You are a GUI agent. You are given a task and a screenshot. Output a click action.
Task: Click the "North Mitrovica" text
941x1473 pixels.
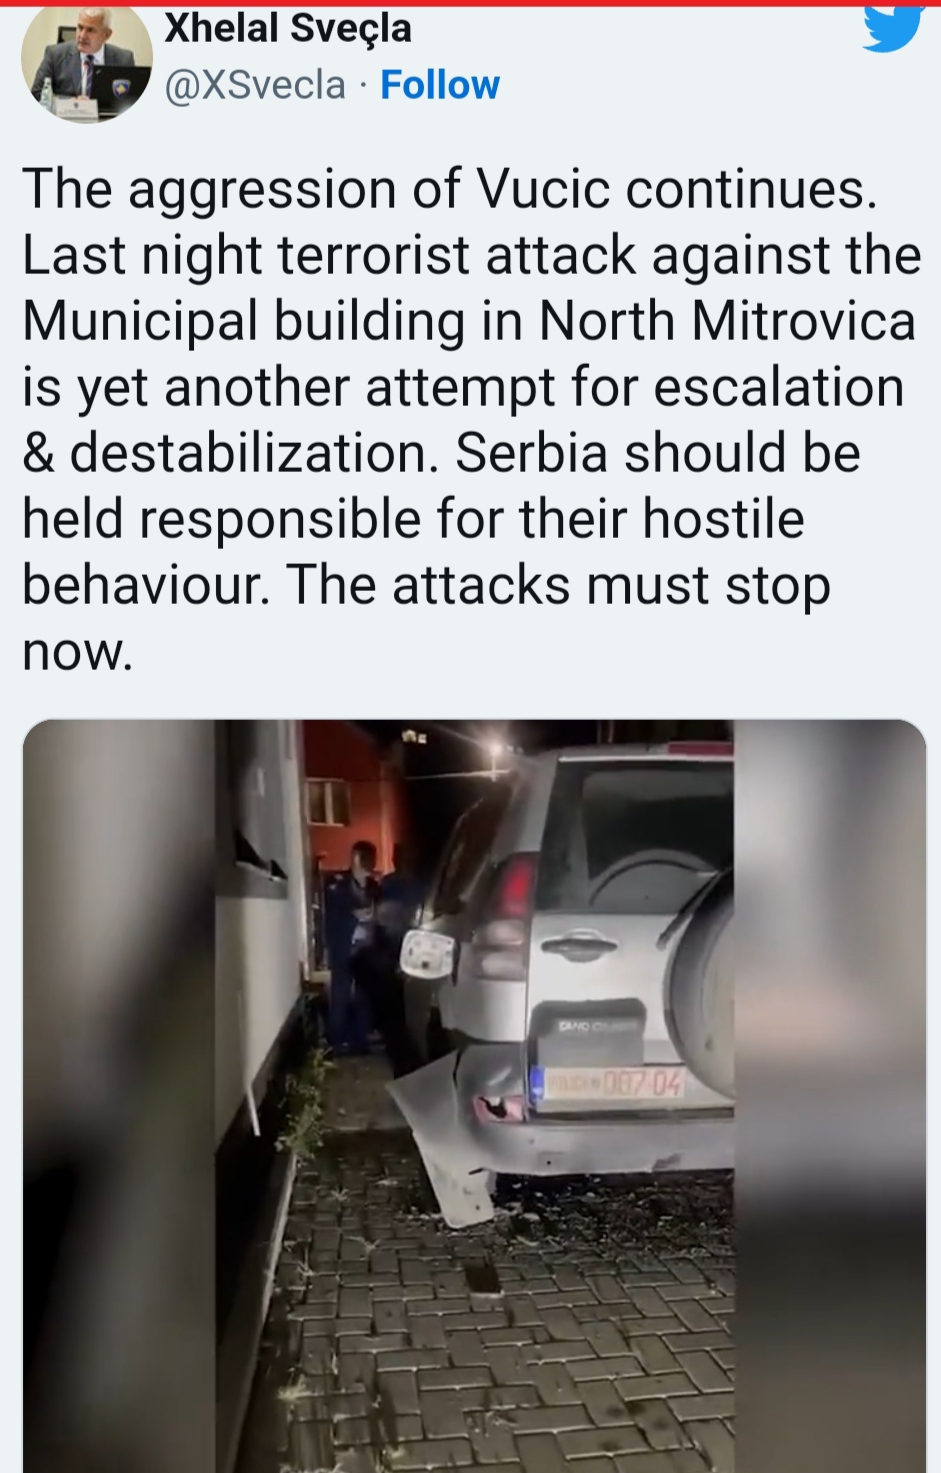728,321
